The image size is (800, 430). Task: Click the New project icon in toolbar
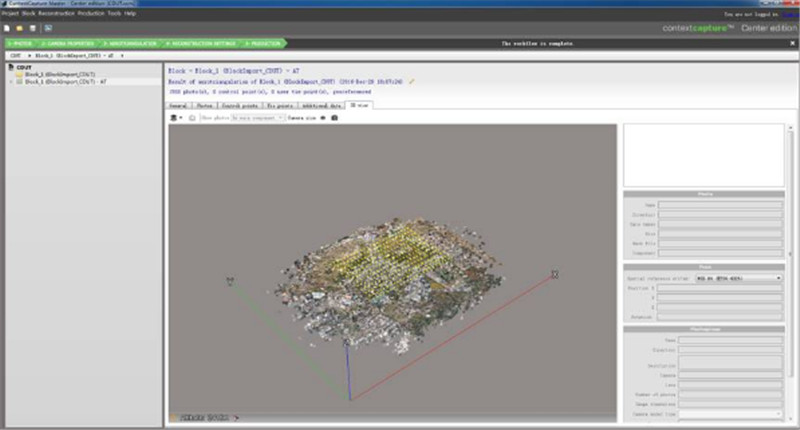coord(6,27)
